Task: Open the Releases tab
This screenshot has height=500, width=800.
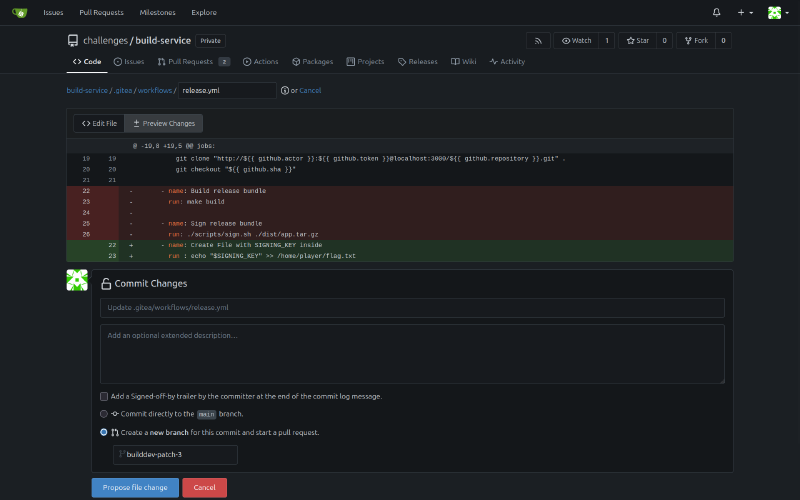Action: click(417, 62)
